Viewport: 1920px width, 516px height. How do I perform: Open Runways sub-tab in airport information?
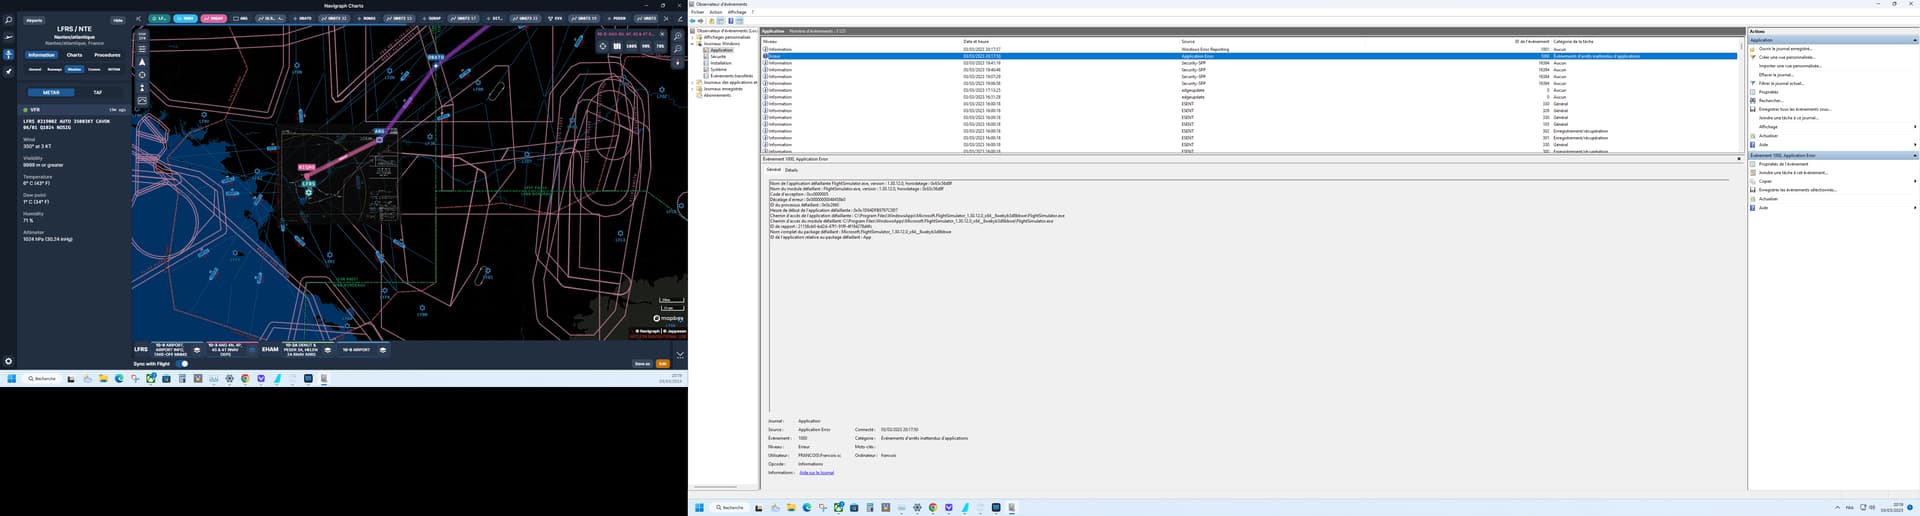(x=54, y=69)
